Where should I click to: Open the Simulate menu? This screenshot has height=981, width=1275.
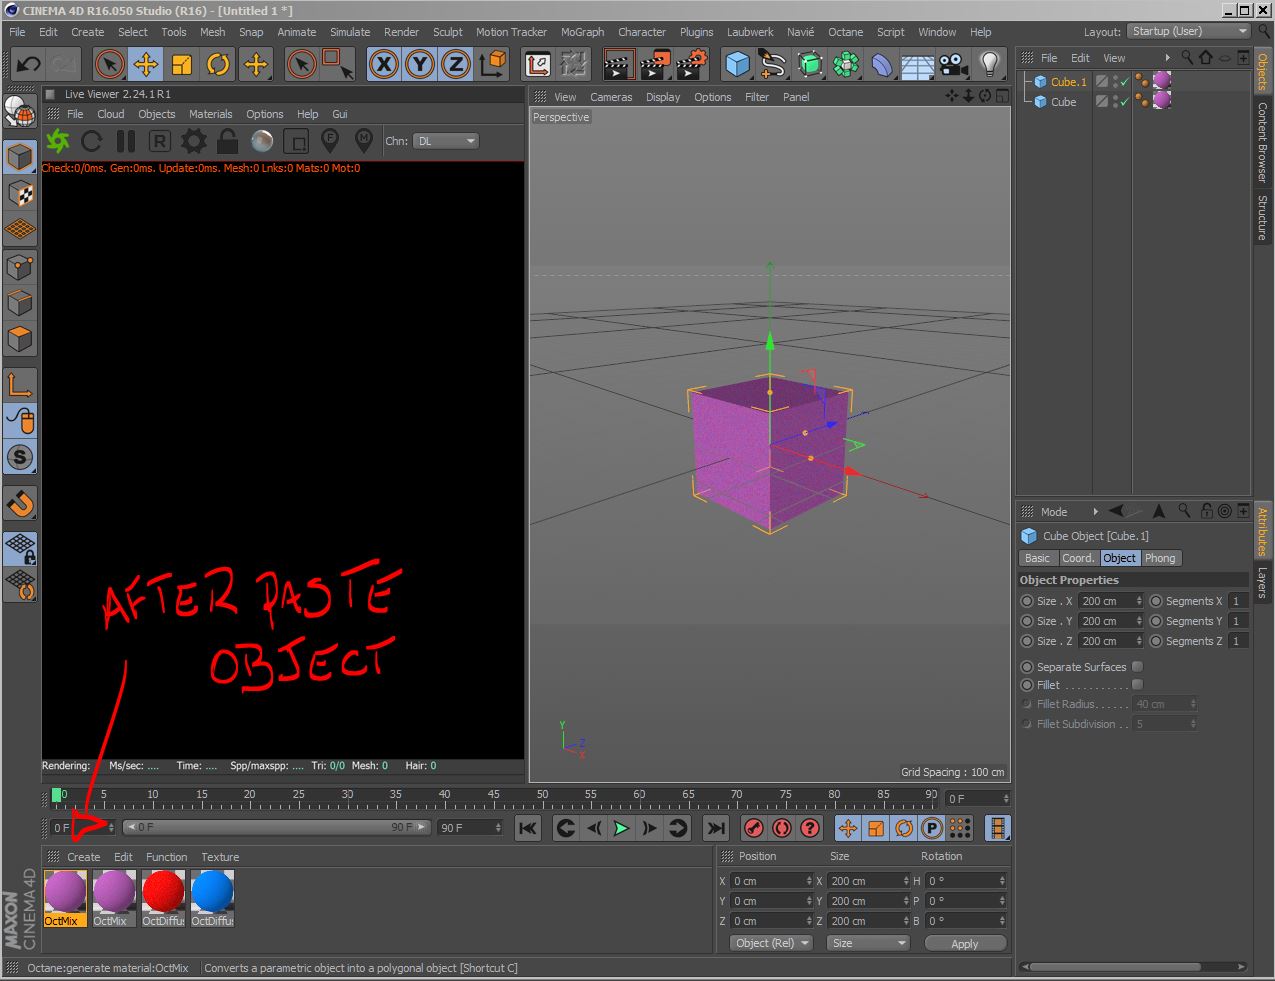(x=350, y=32)
